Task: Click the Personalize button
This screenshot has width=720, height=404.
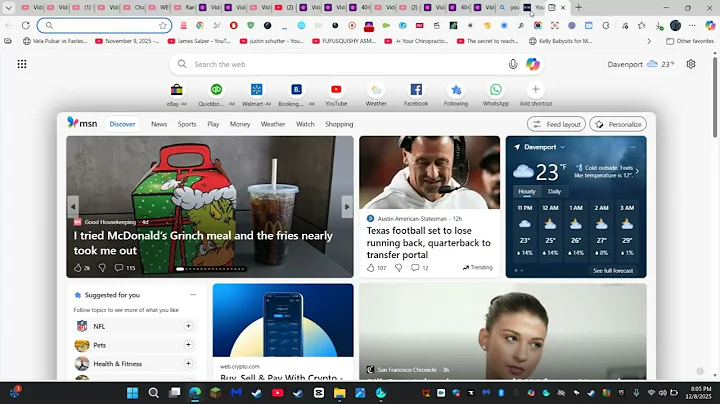Action: (618, 124)
